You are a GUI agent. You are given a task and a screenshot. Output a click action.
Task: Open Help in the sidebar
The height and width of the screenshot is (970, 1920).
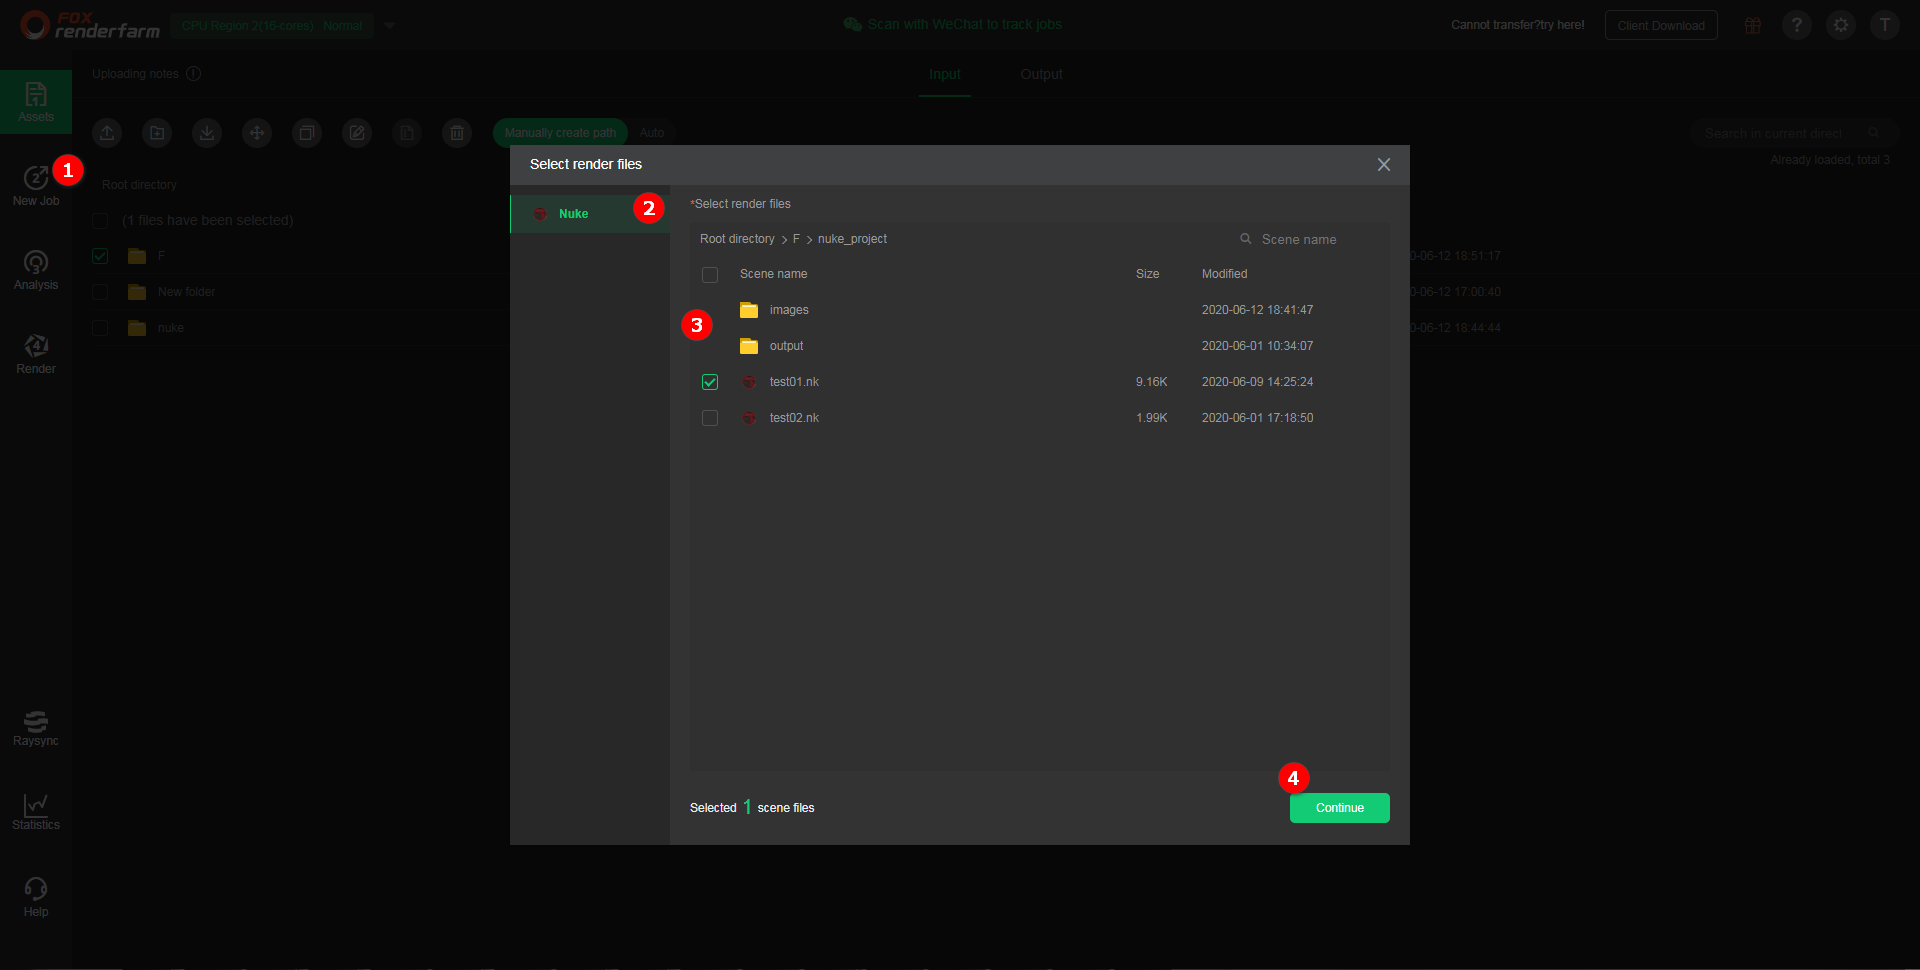point(36,896)
